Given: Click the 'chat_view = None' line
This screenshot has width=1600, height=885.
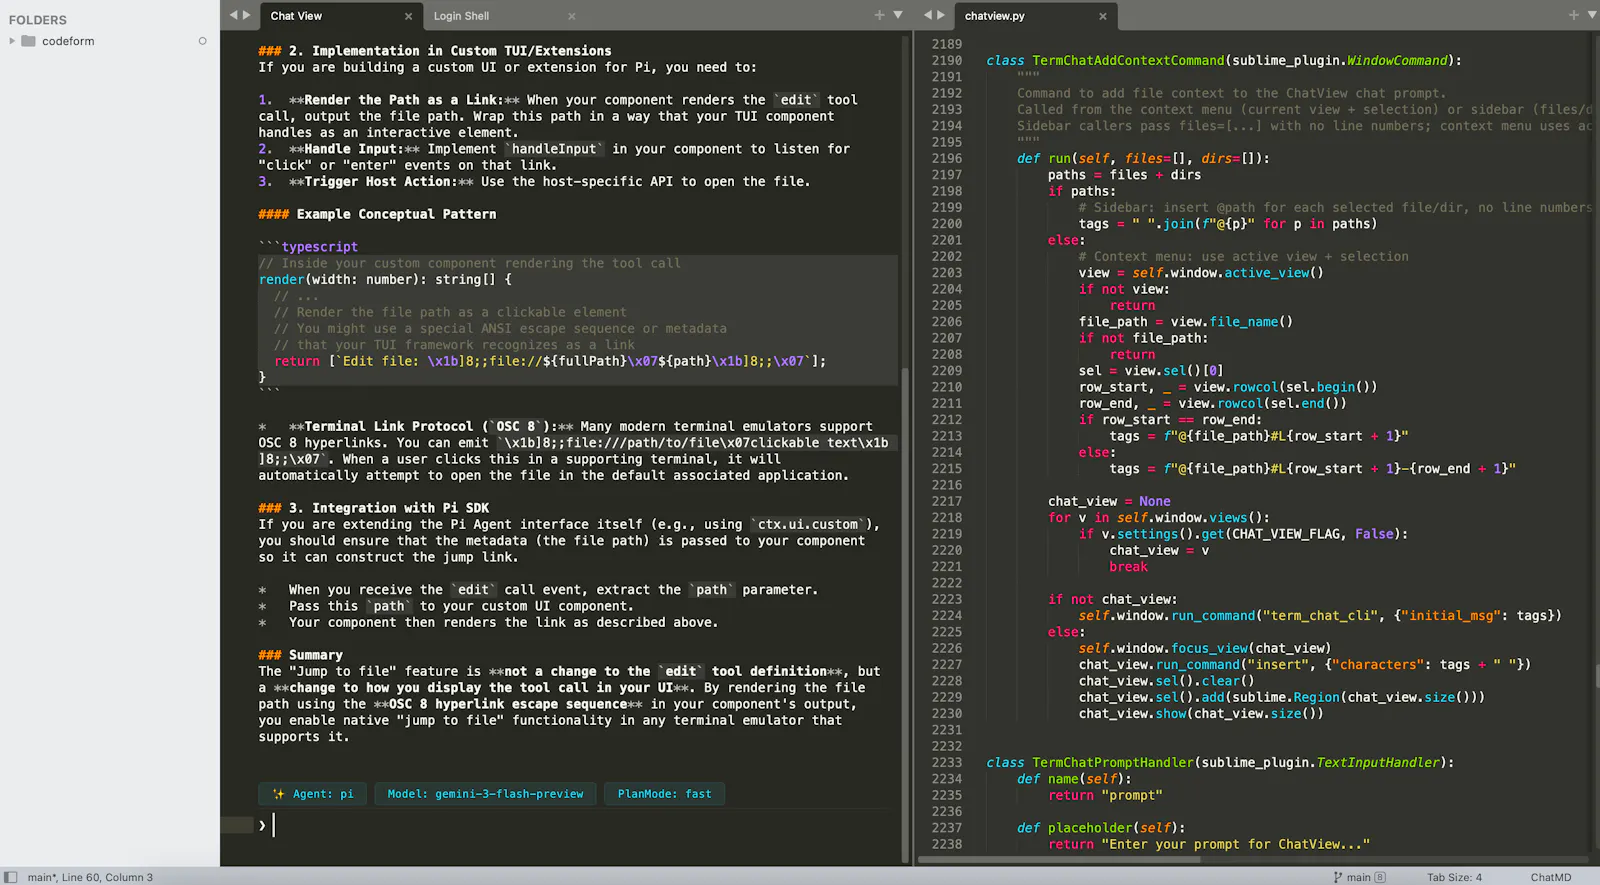Looking at the screenshot, I should (x=1109, y=502).
